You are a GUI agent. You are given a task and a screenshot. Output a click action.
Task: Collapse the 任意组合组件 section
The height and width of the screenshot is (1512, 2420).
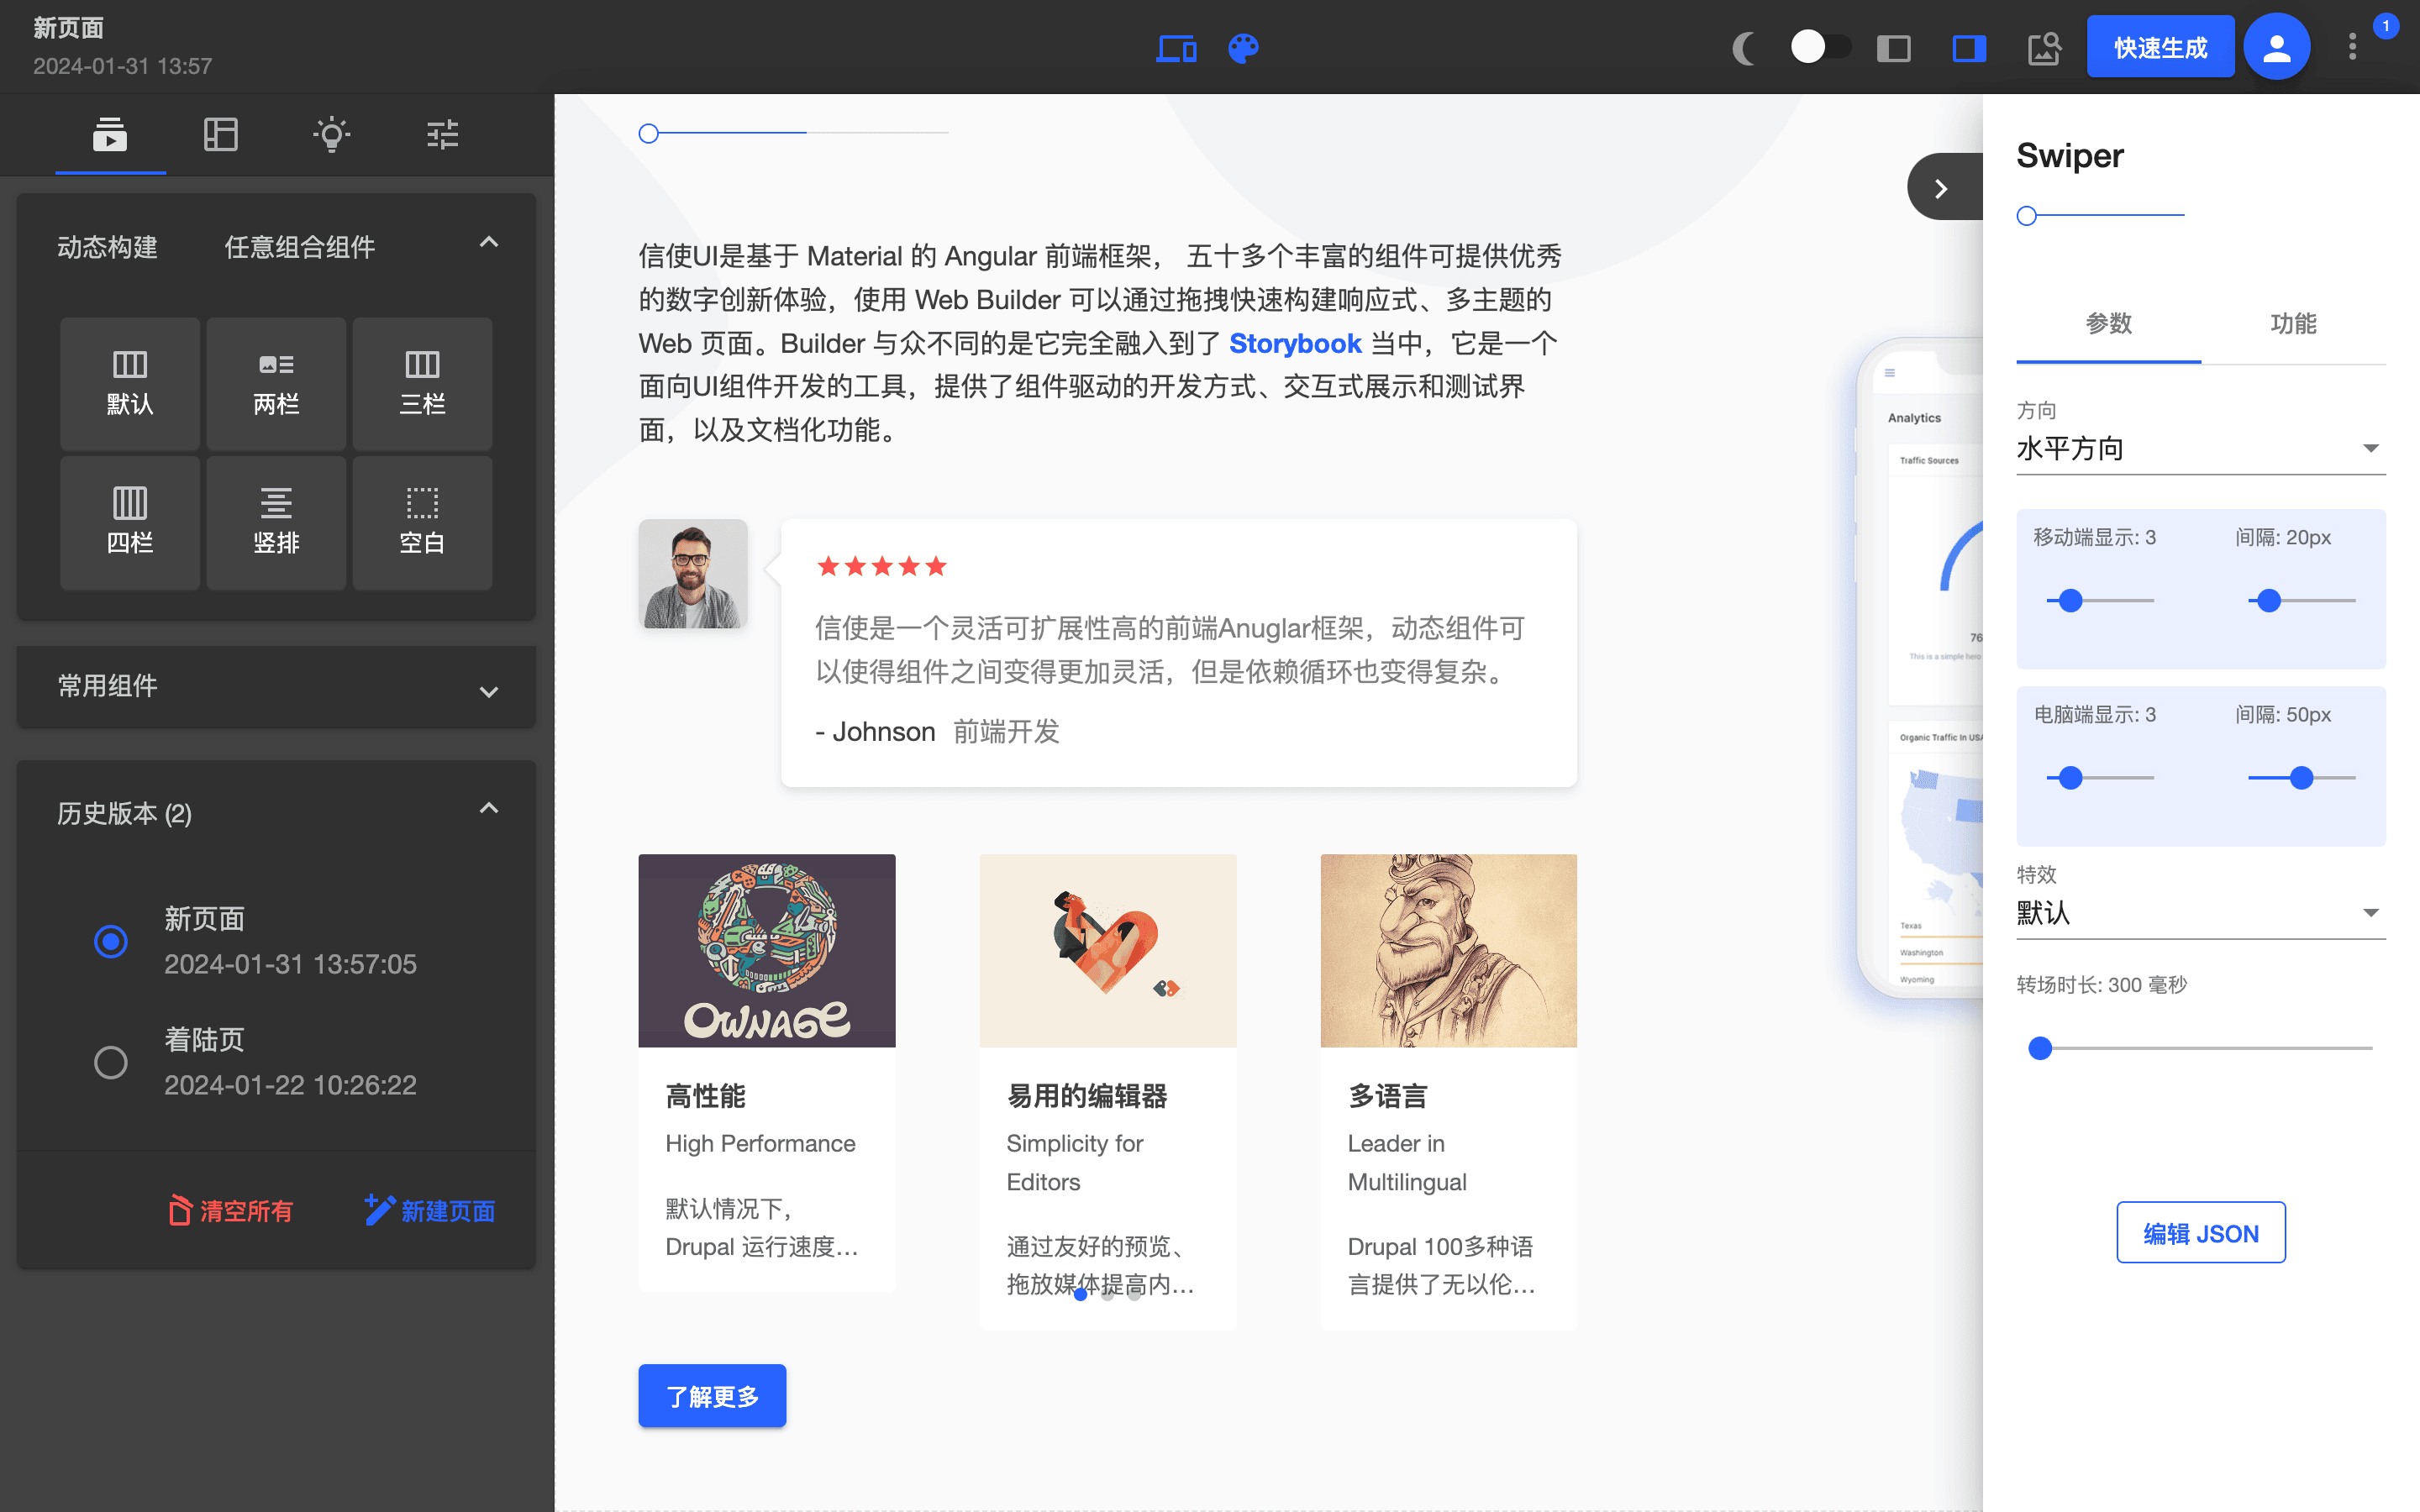[489, 242]
